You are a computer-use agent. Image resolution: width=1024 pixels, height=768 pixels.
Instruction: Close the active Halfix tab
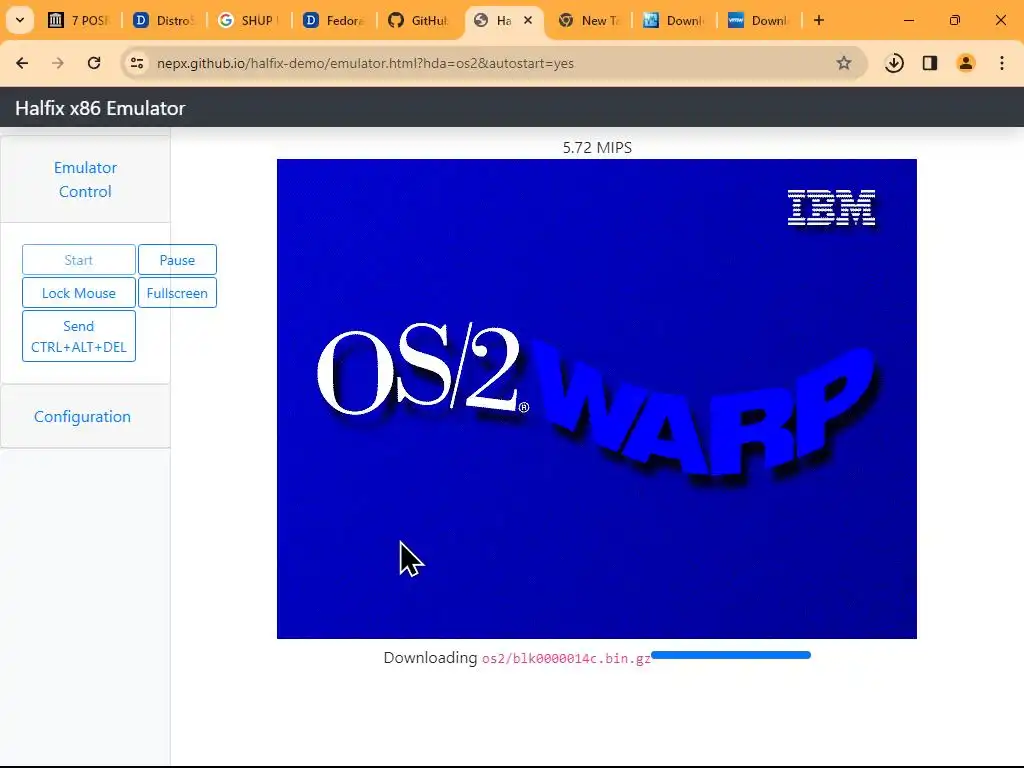[528, 20]
